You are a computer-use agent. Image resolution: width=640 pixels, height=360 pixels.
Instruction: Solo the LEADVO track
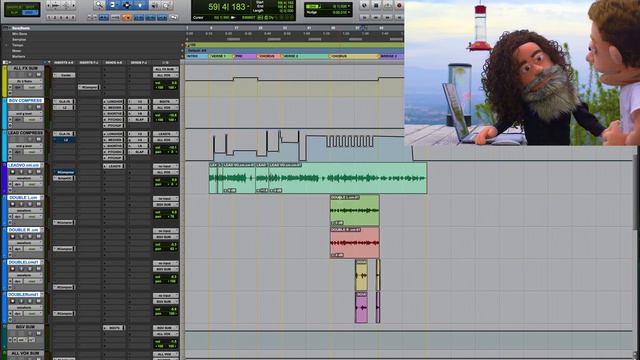tap(31, 172)
